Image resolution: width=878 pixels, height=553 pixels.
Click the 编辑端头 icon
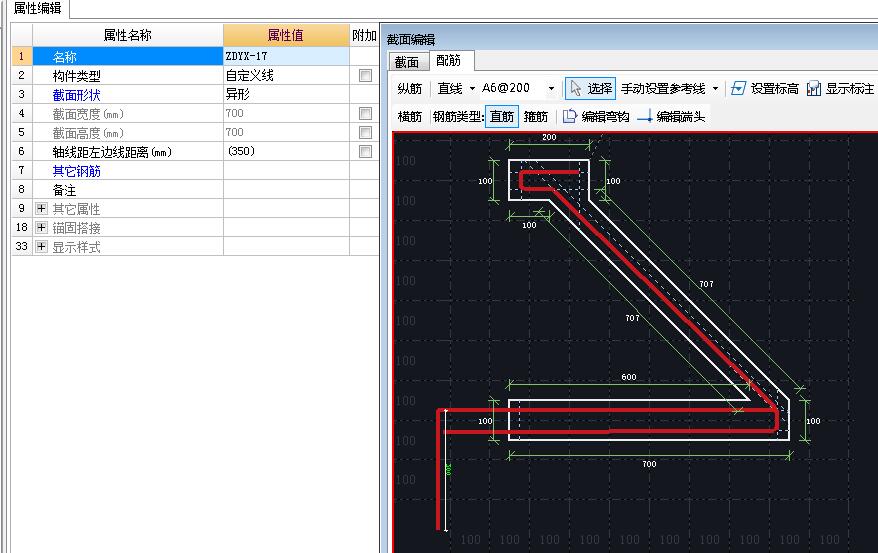click(x=645, y=116)
